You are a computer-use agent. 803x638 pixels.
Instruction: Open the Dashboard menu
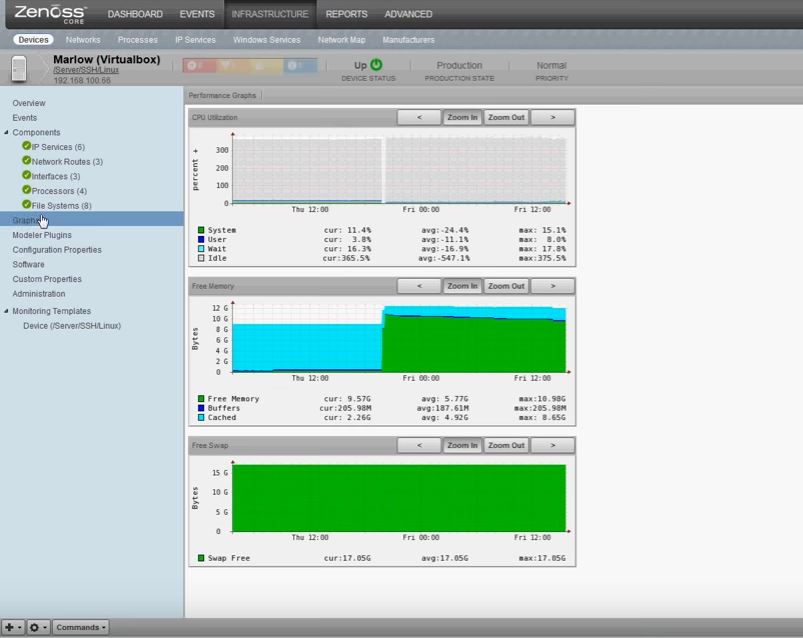click(x=135, y=14)
